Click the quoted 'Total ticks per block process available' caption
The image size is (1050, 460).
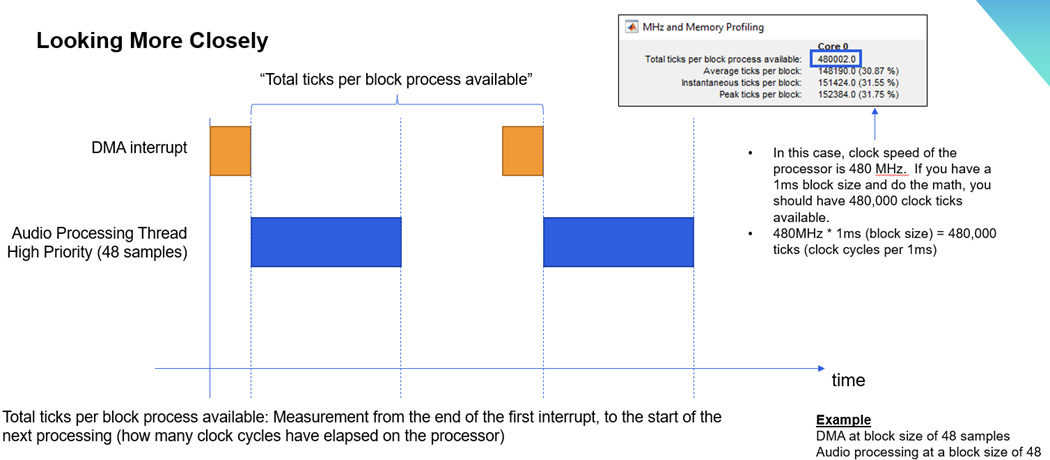pos(395,79)
